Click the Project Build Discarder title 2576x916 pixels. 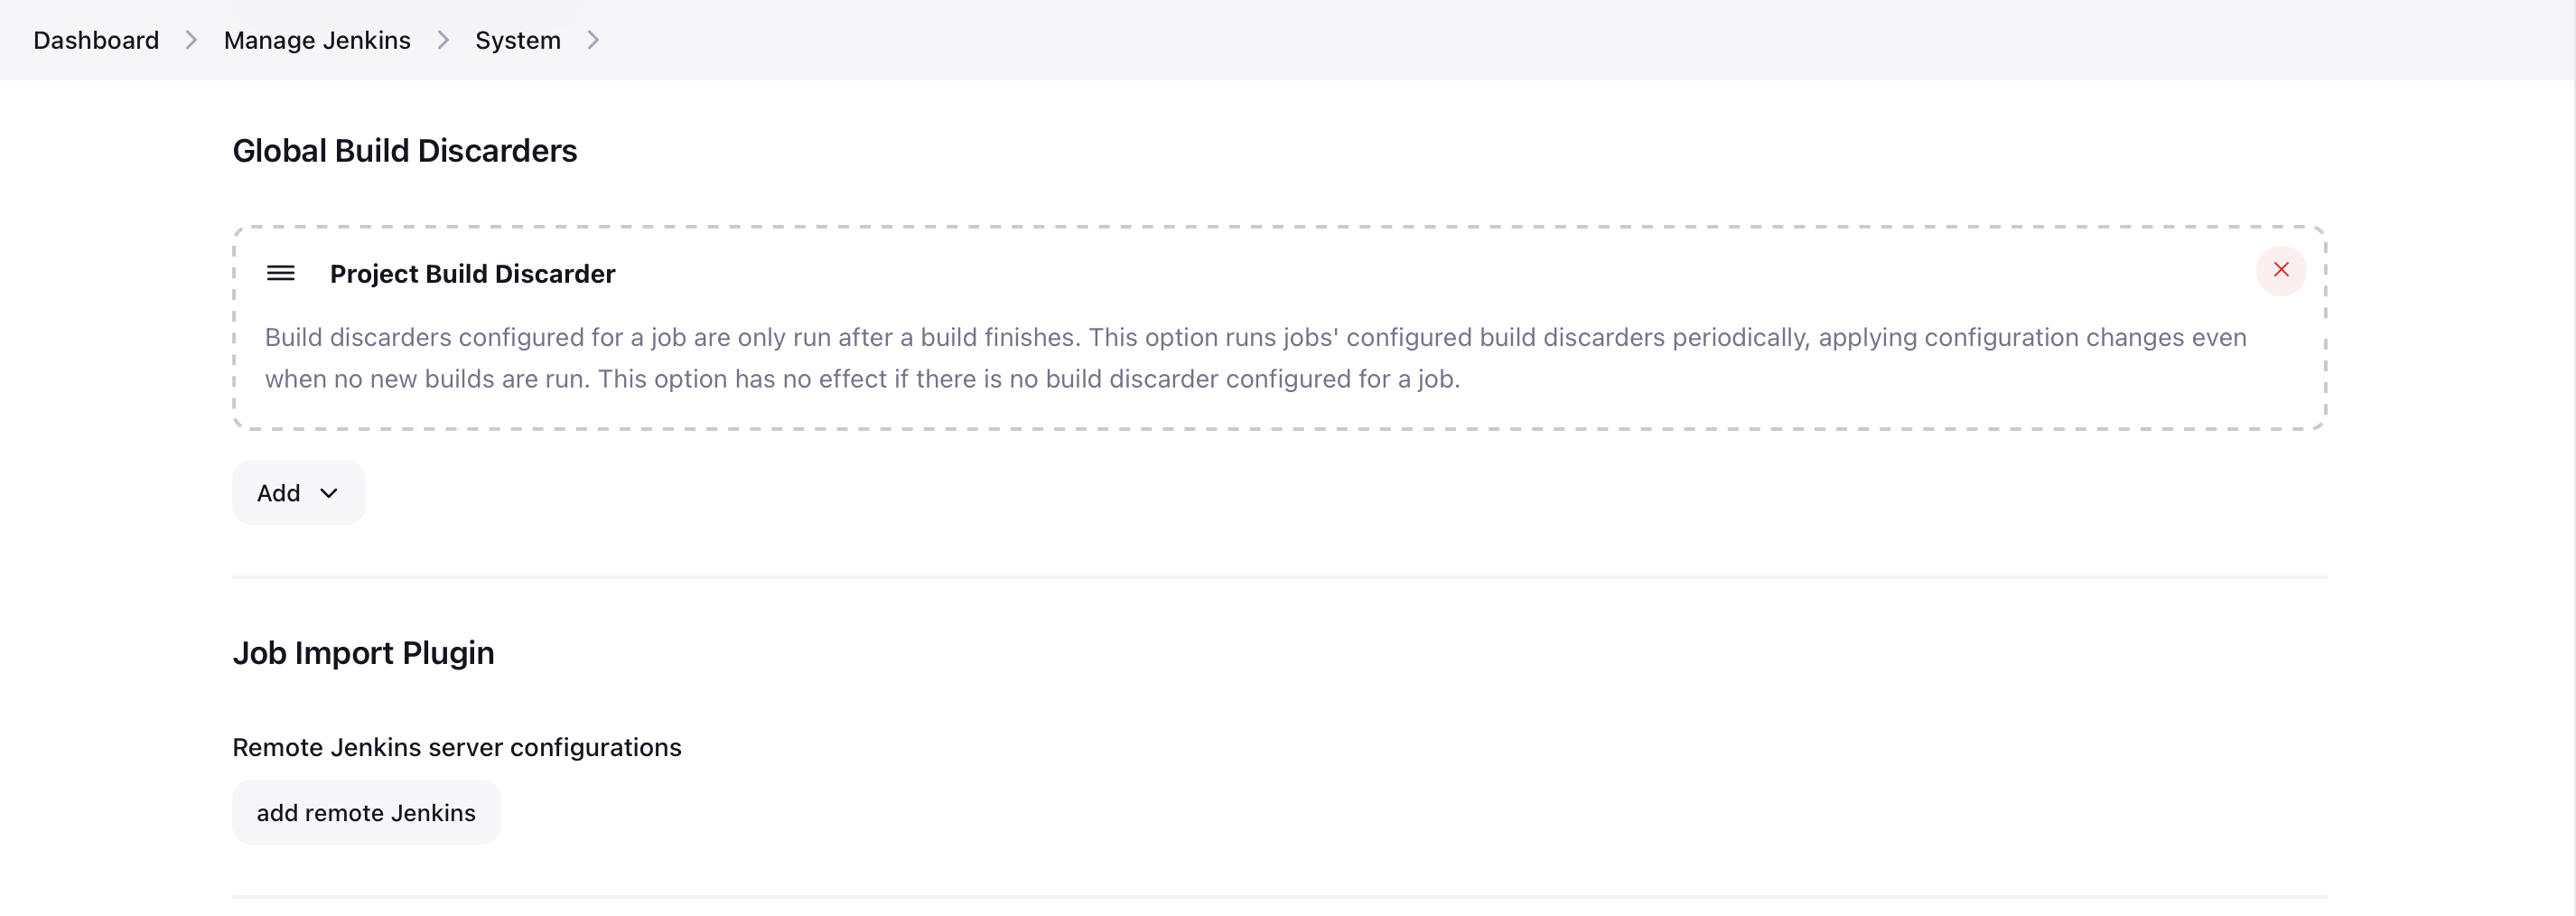tap(472, 274)
